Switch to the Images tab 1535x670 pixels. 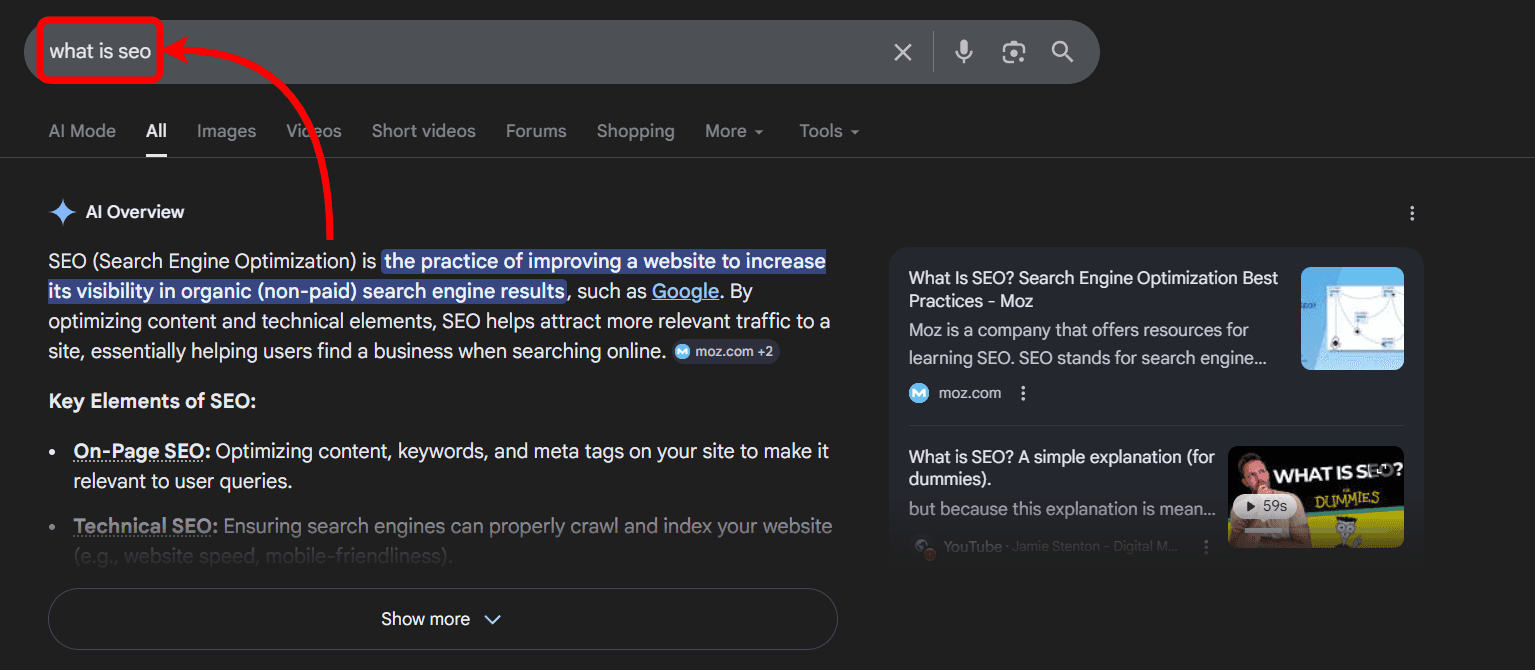tap(226, 131)
